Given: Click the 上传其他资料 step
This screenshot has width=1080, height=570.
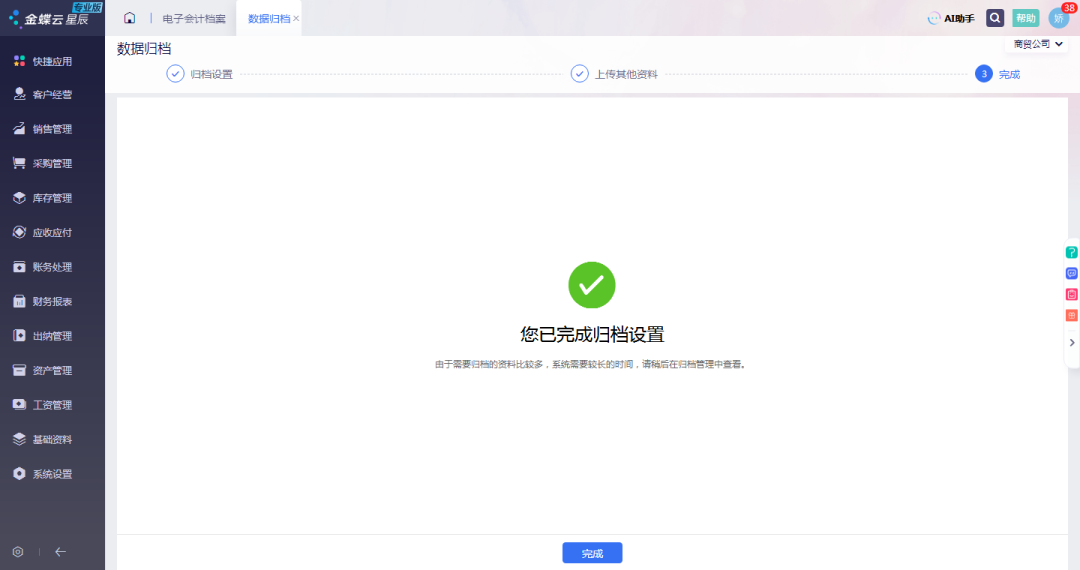Looking at the screenshot, I should point(614,74).
